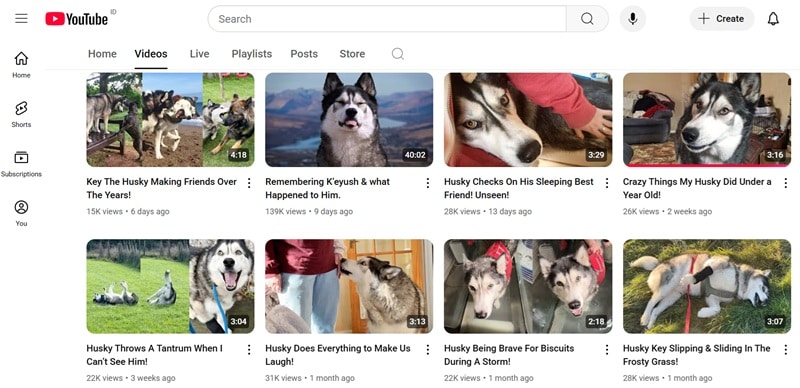Go to YouTube home via logo
This screenshot has height=388, width=800.
(x=77, y=19)
